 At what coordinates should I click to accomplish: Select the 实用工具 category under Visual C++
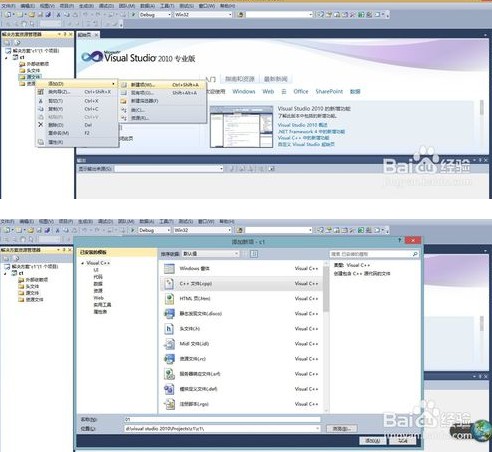point(102,305)
